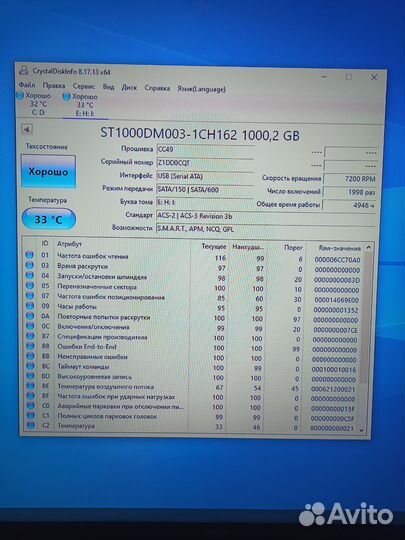This screenshot has height=540, width=405.
Task: Click the total work time field 4946 ч
Action: [349, 205]
